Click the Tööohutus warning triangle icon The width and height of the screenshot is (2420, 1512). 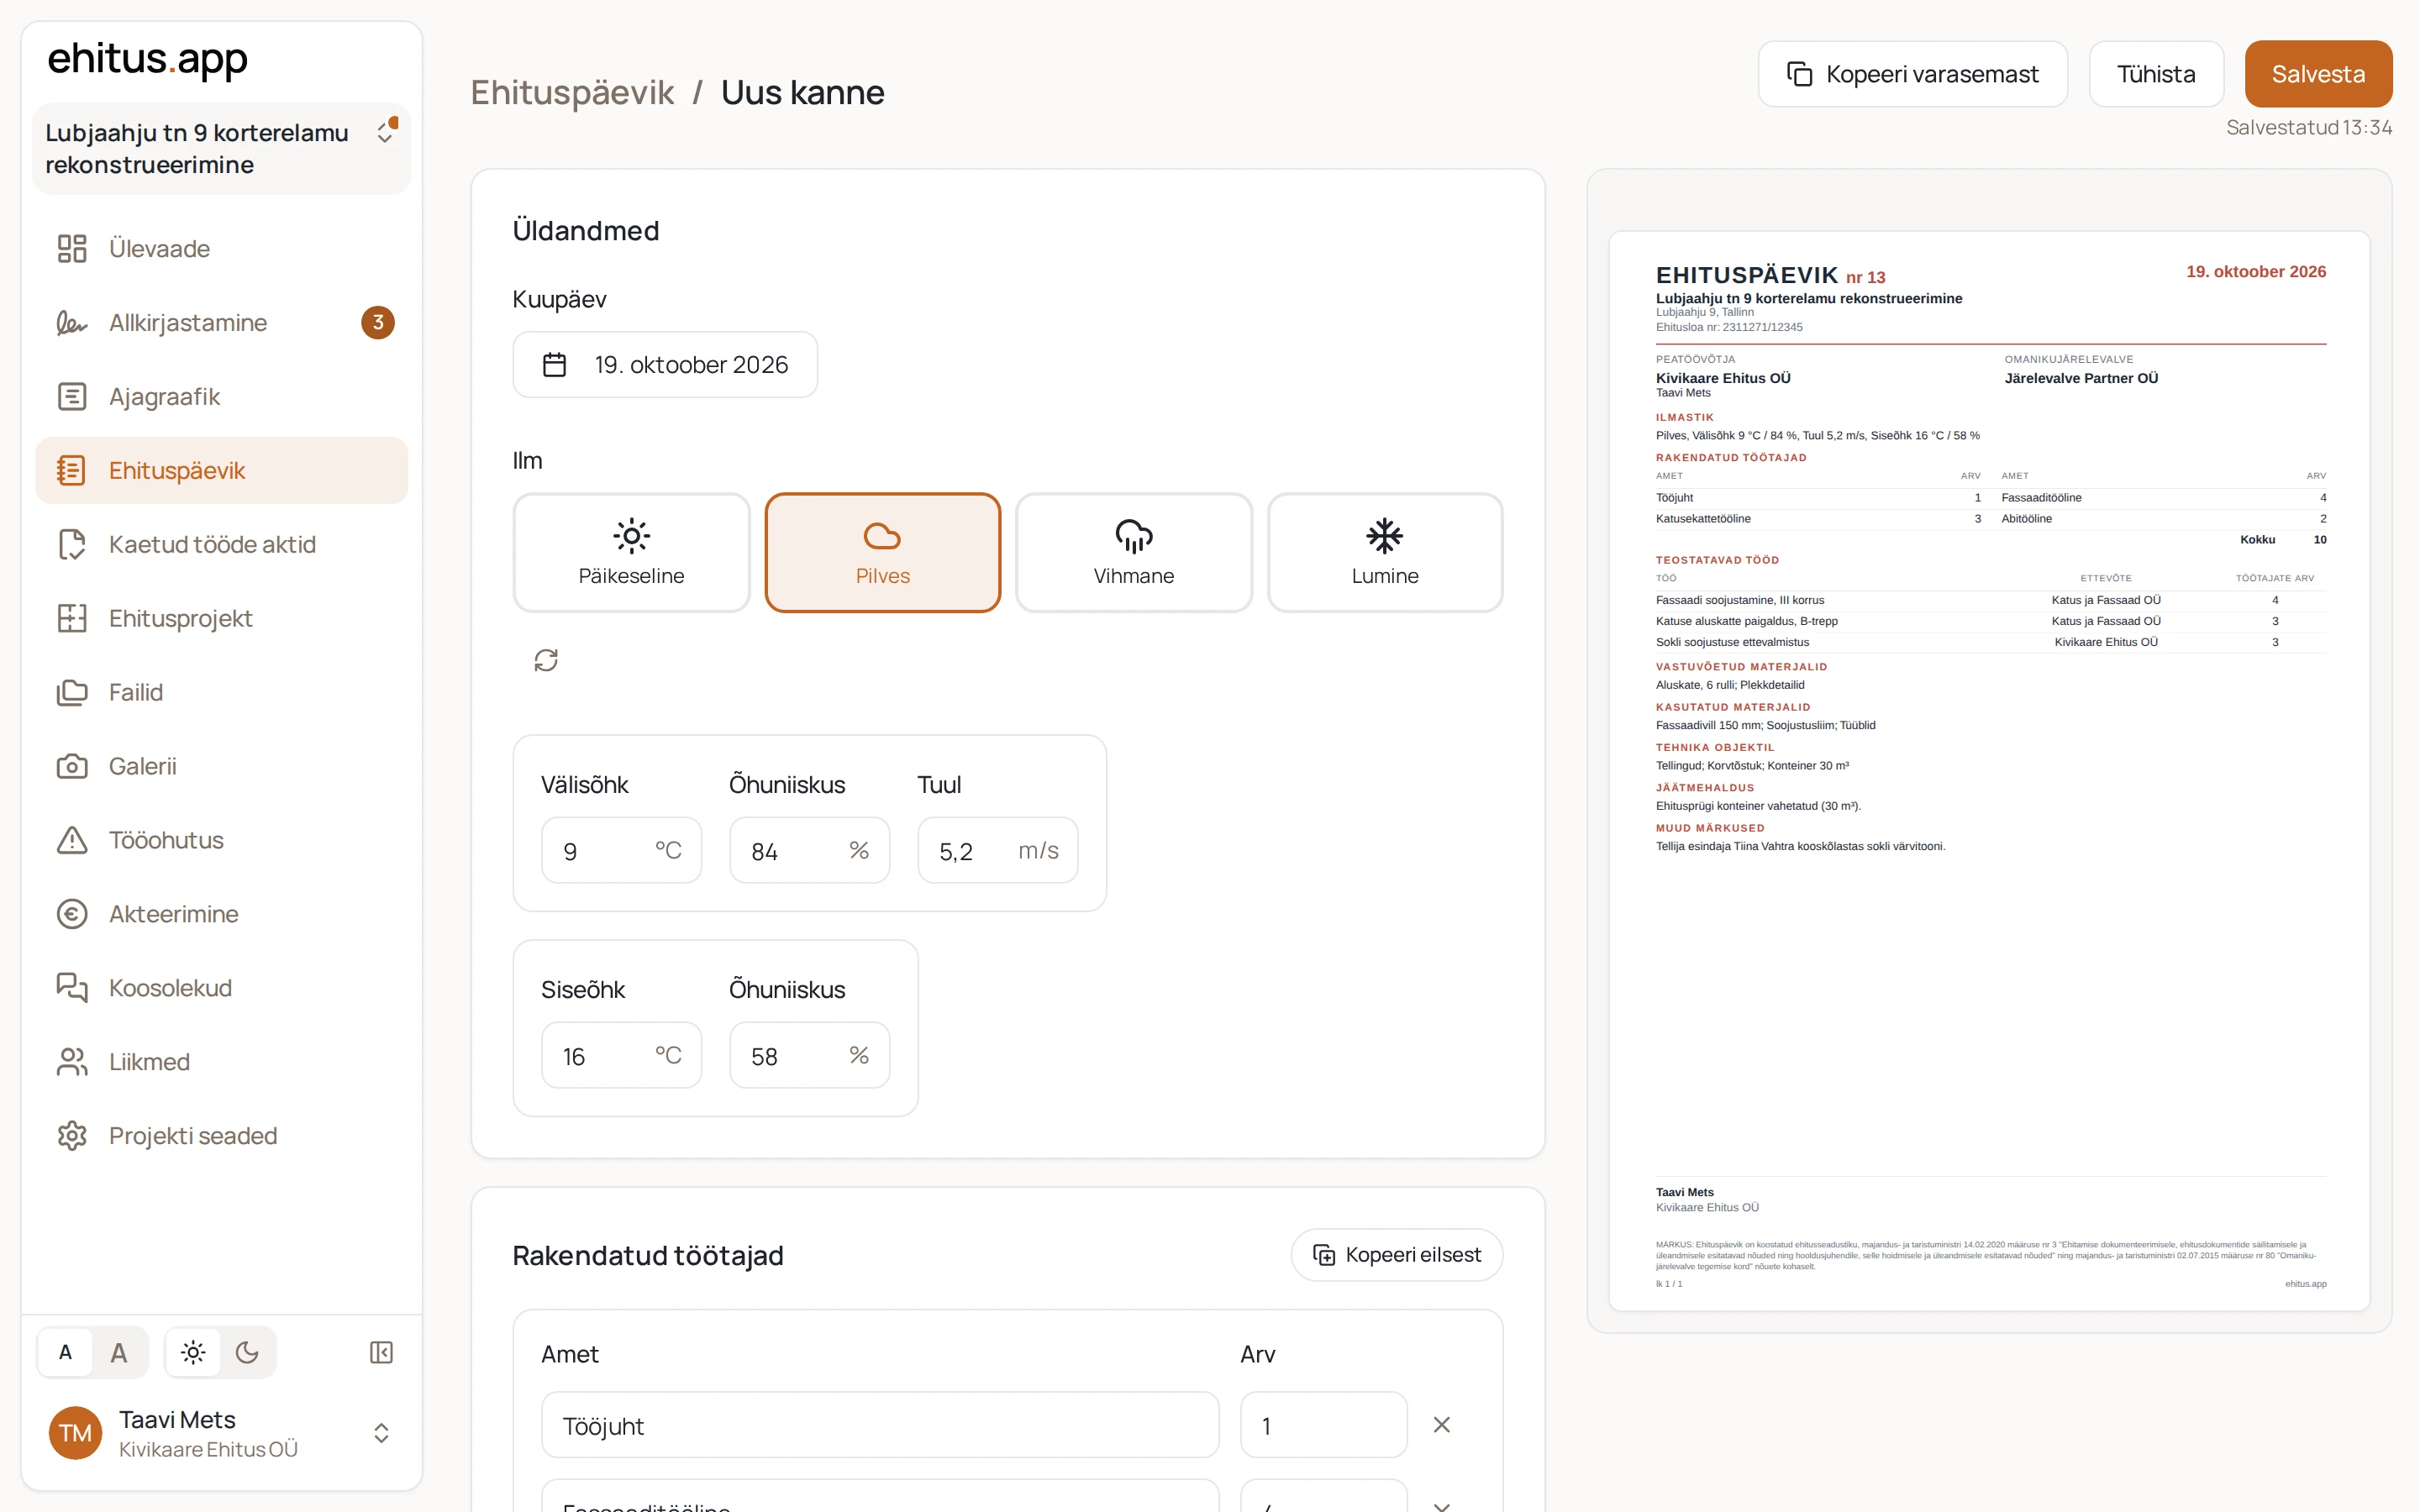click(x=72, y=840)
